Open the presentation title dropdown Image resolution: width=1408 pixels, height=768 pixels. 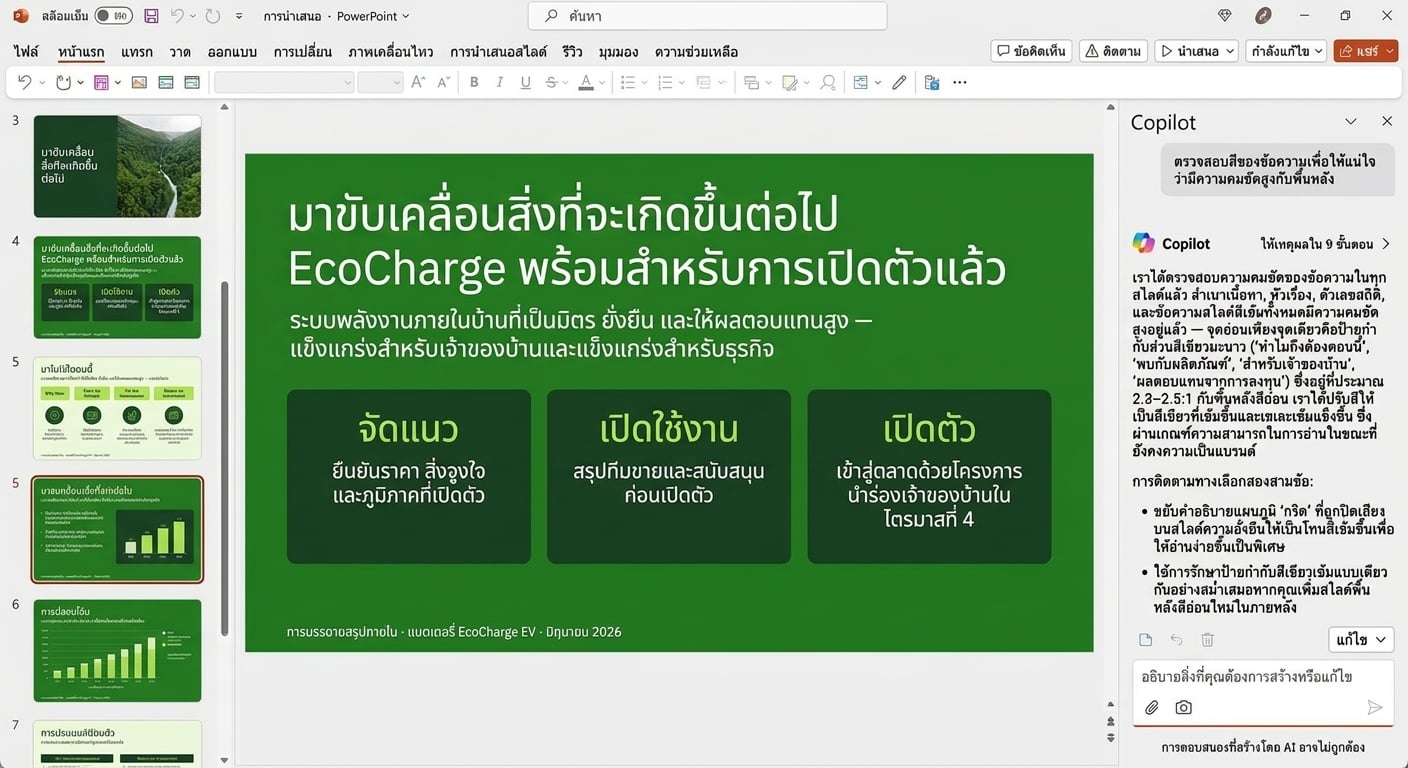[336, 17]
